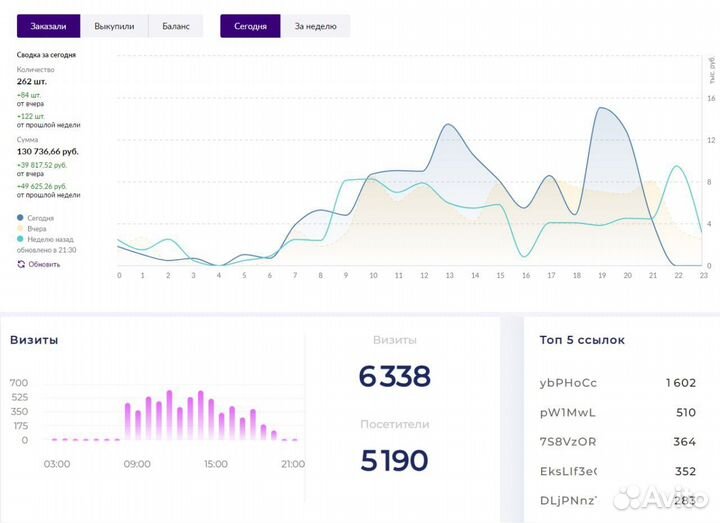Click the today line peak at hour 19
This screenshot has width=720, height=523.
(604, 108)
